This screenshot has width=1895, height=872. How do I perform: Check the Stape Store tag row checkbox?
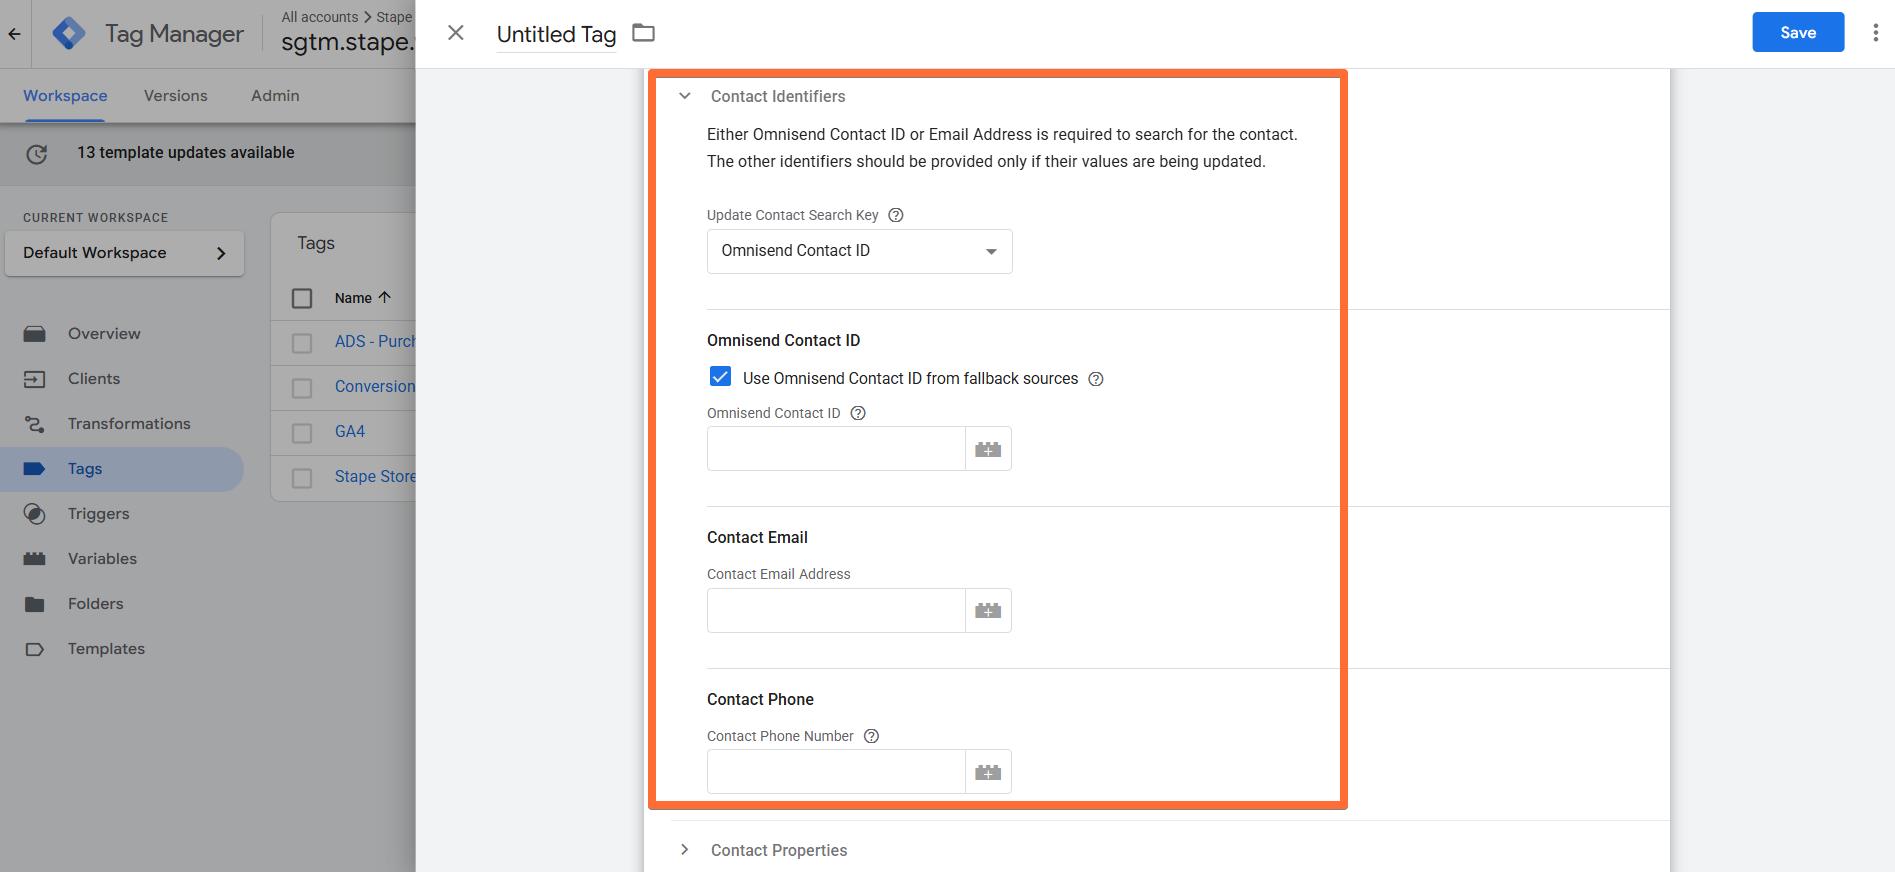[302, 478]
